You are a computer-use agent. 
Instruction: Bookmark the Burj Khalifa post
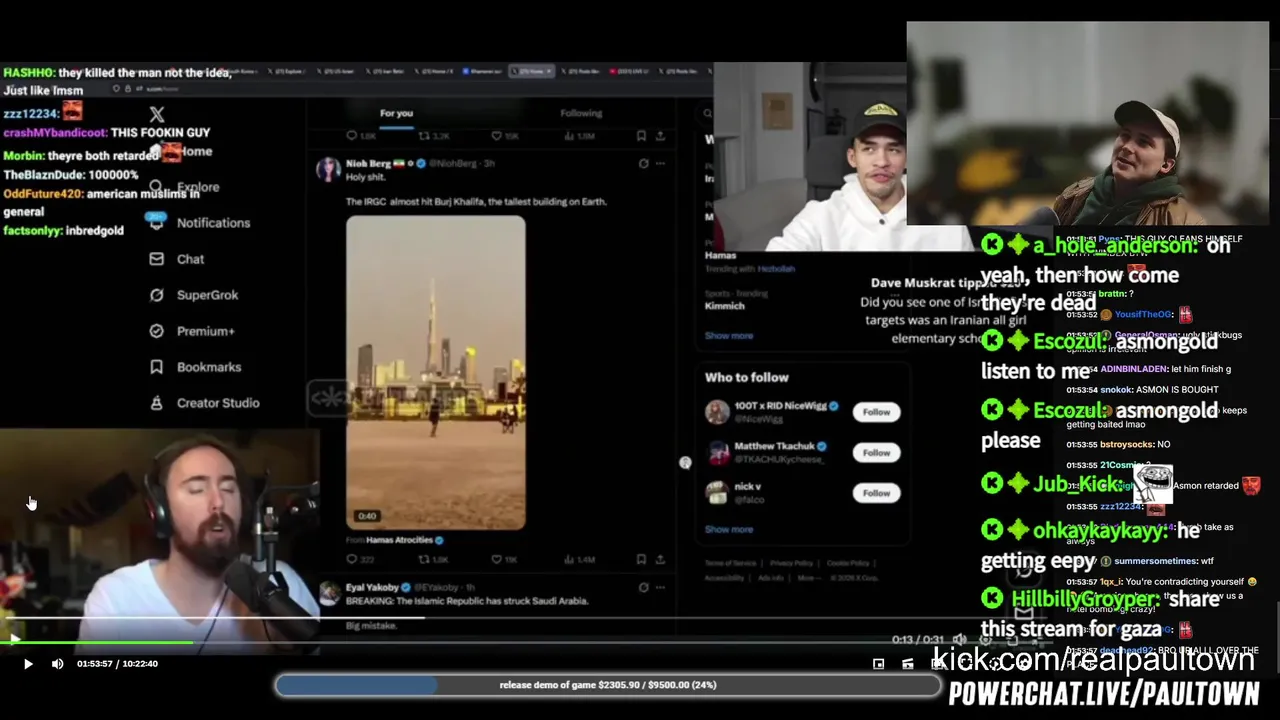[x=642, y=559]
